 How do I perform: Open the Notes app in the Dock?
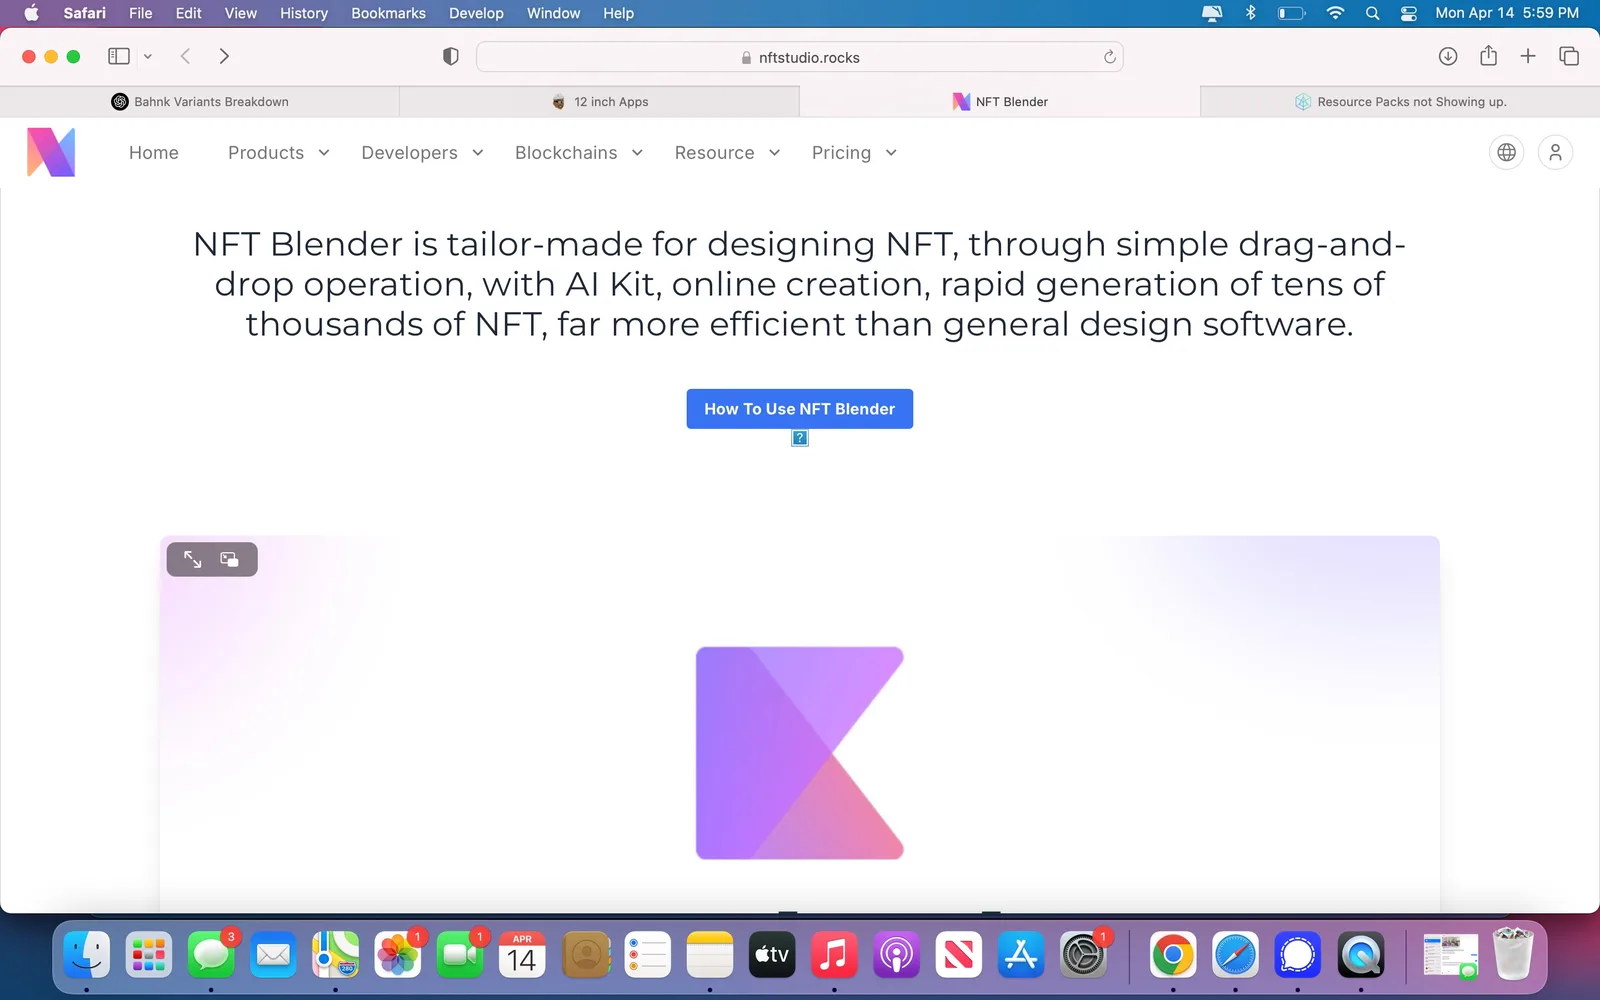pyautogui.click(x=710, y=955)
